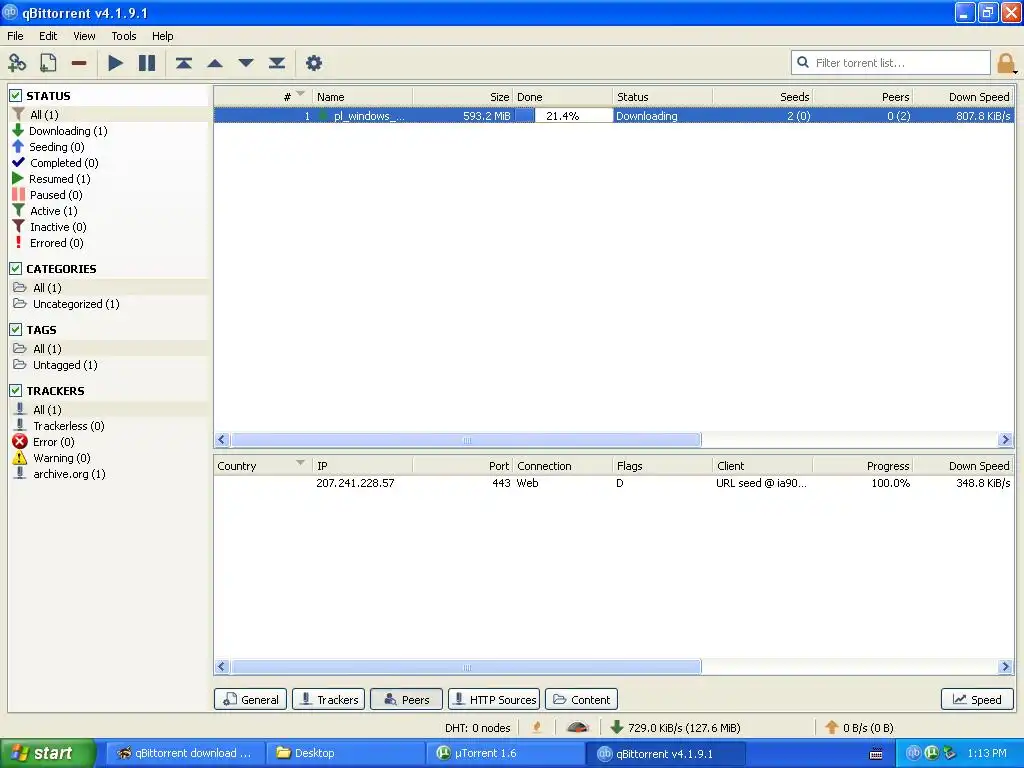The height and width of the screenshot is (768, 1024).
Task: Click the DHT: 0 nodes status text
Action: pos(477,728)
